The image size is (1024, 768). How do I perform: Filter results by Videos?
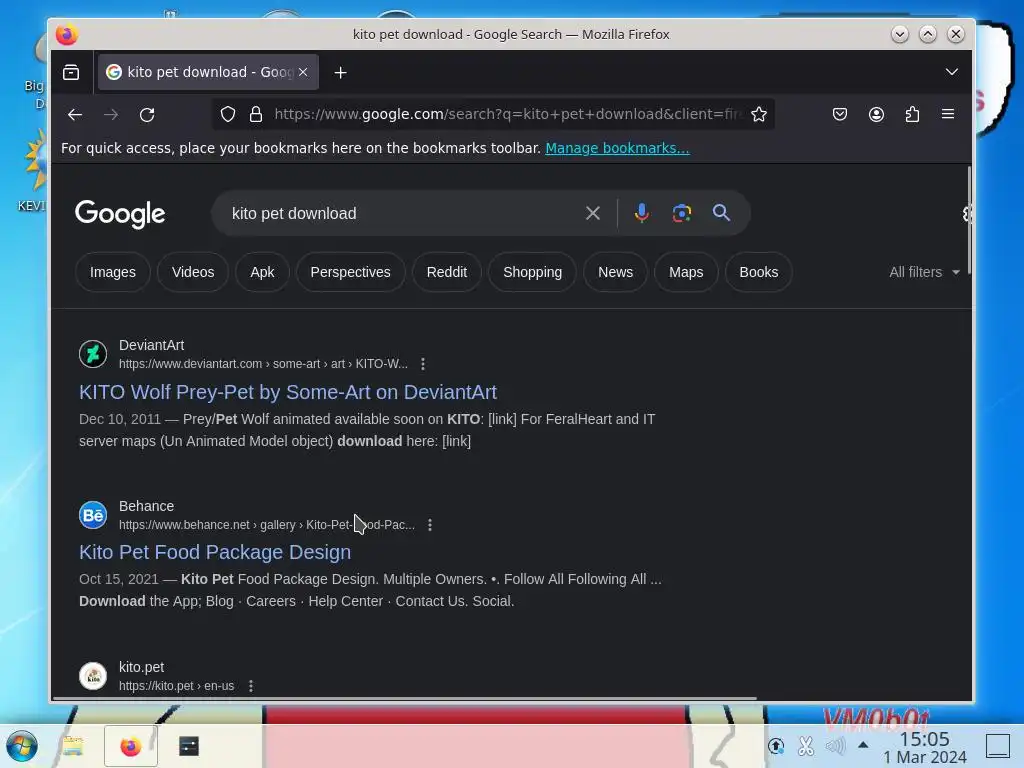[x=193, y=272]
